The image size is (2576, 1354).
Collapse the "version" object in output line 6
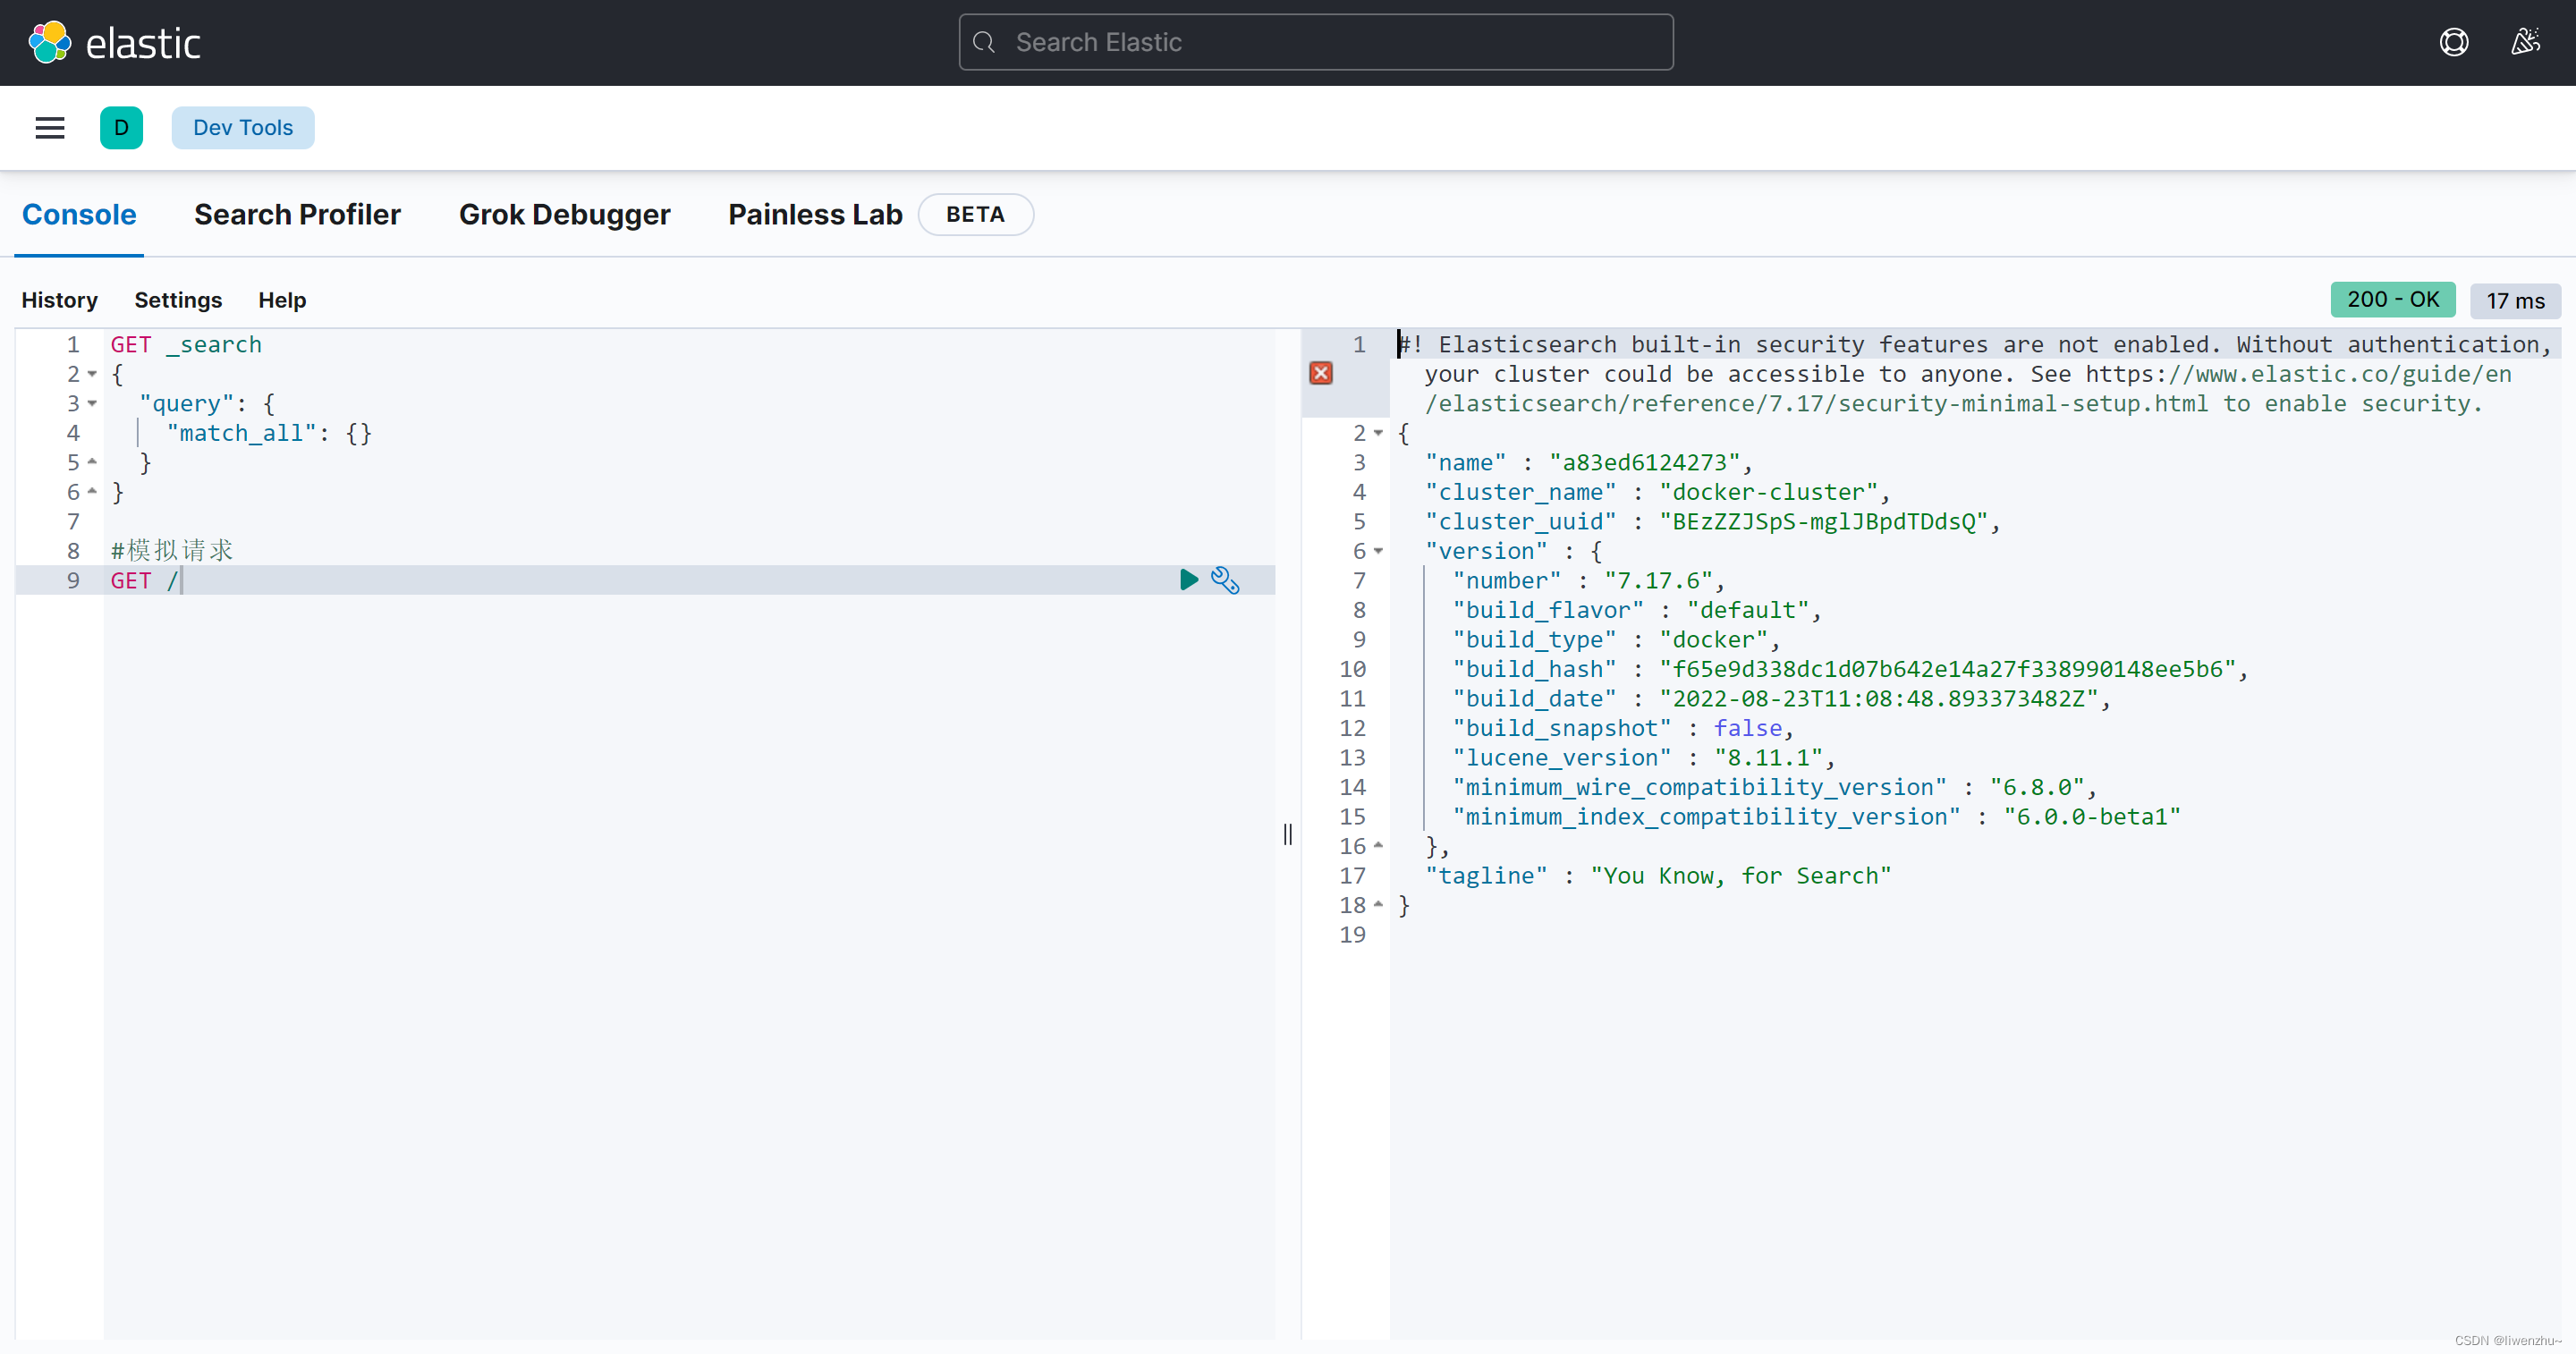click(x=1378, y=551)
